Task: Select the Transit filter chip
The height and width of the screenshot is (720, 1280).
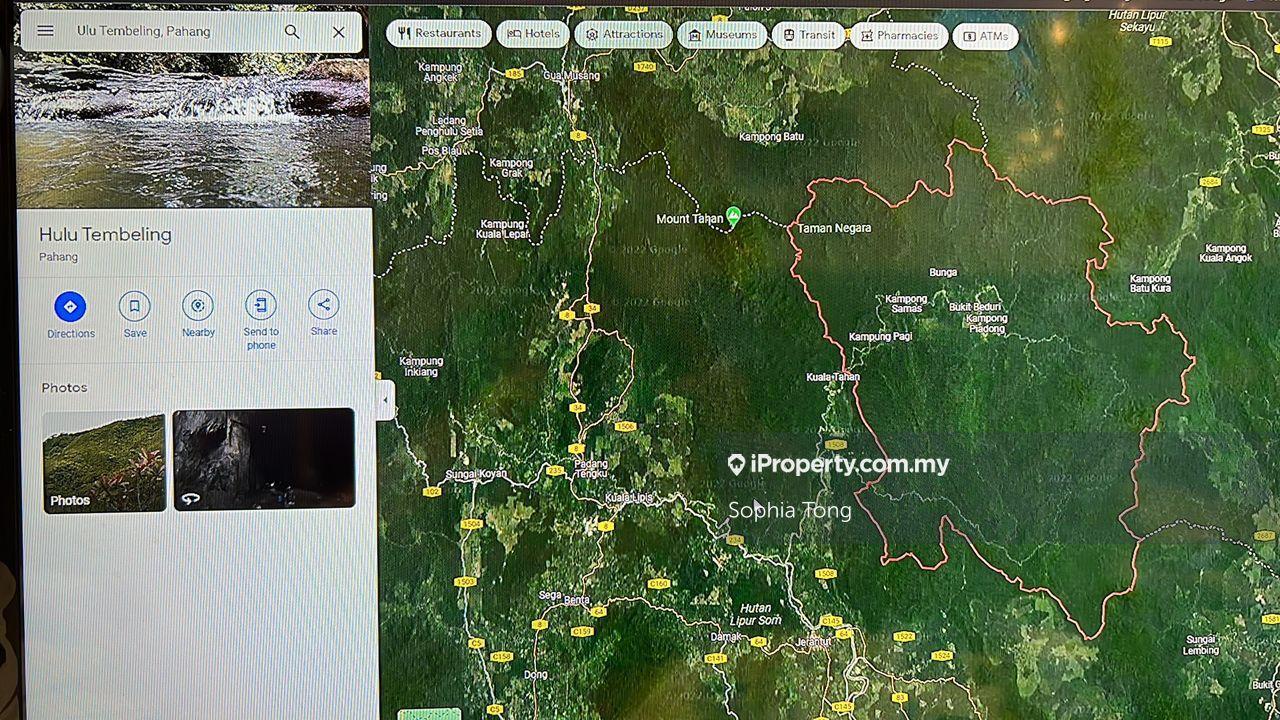Action: tap(808, 35)
